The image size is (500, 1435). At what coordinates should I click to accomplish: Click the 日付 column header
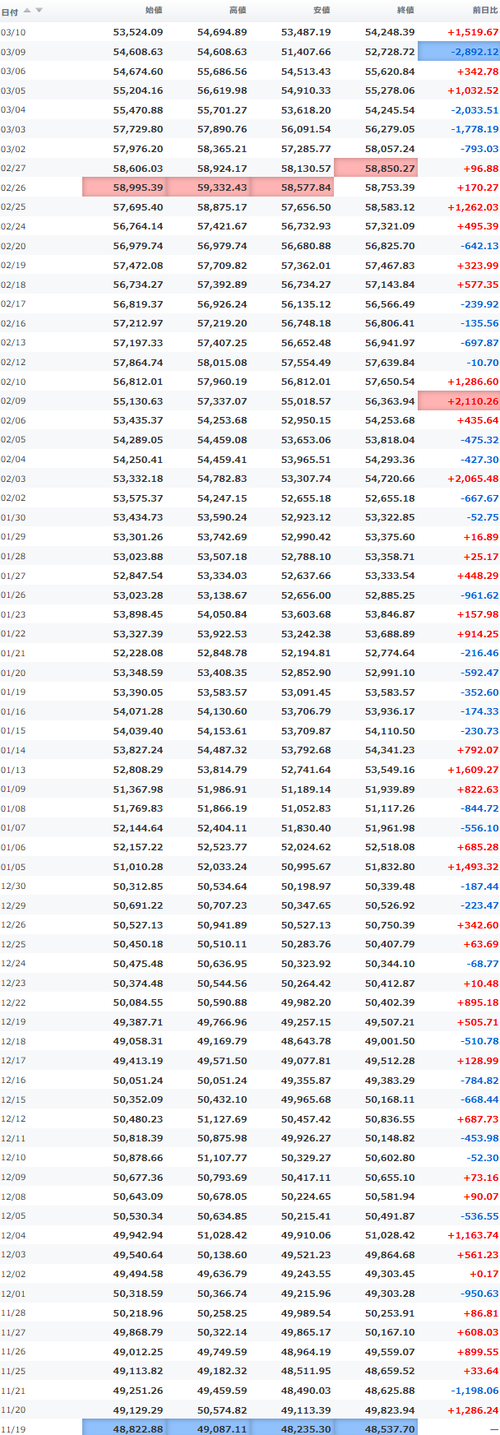pos(9,10)
